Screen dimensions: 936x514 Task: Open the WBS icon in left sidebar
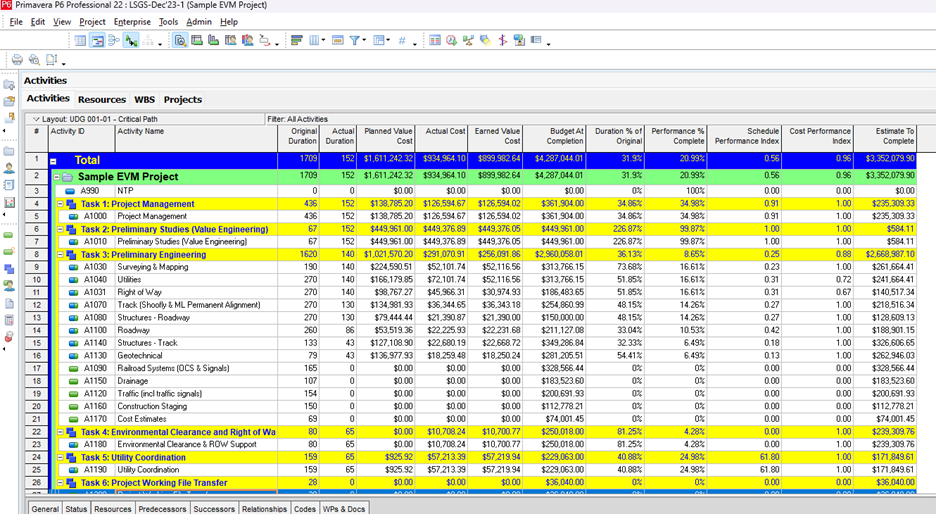(x=9, y=269)
